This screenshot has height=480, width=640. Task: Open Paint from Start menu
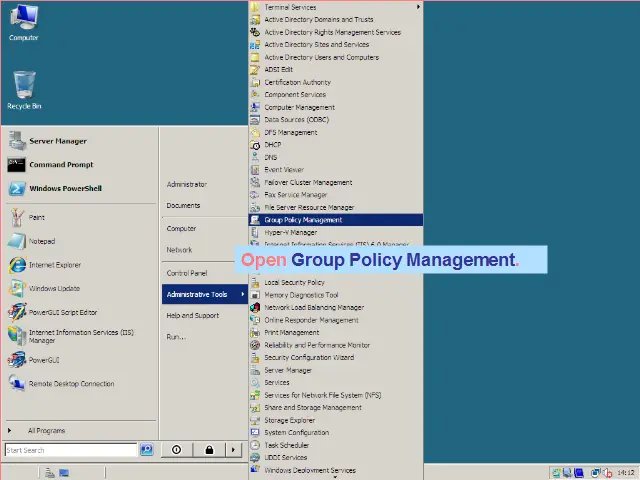[x=81, y=218]
